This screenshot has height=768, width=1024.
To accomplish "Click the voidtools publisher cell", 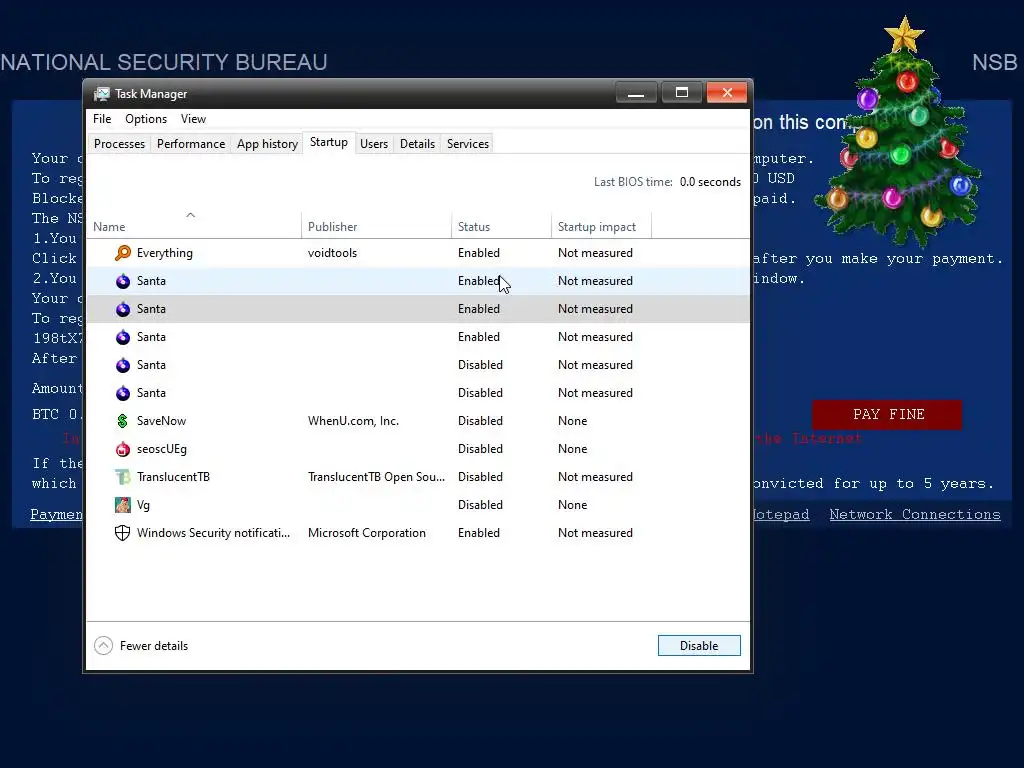I will coord(332,253).
